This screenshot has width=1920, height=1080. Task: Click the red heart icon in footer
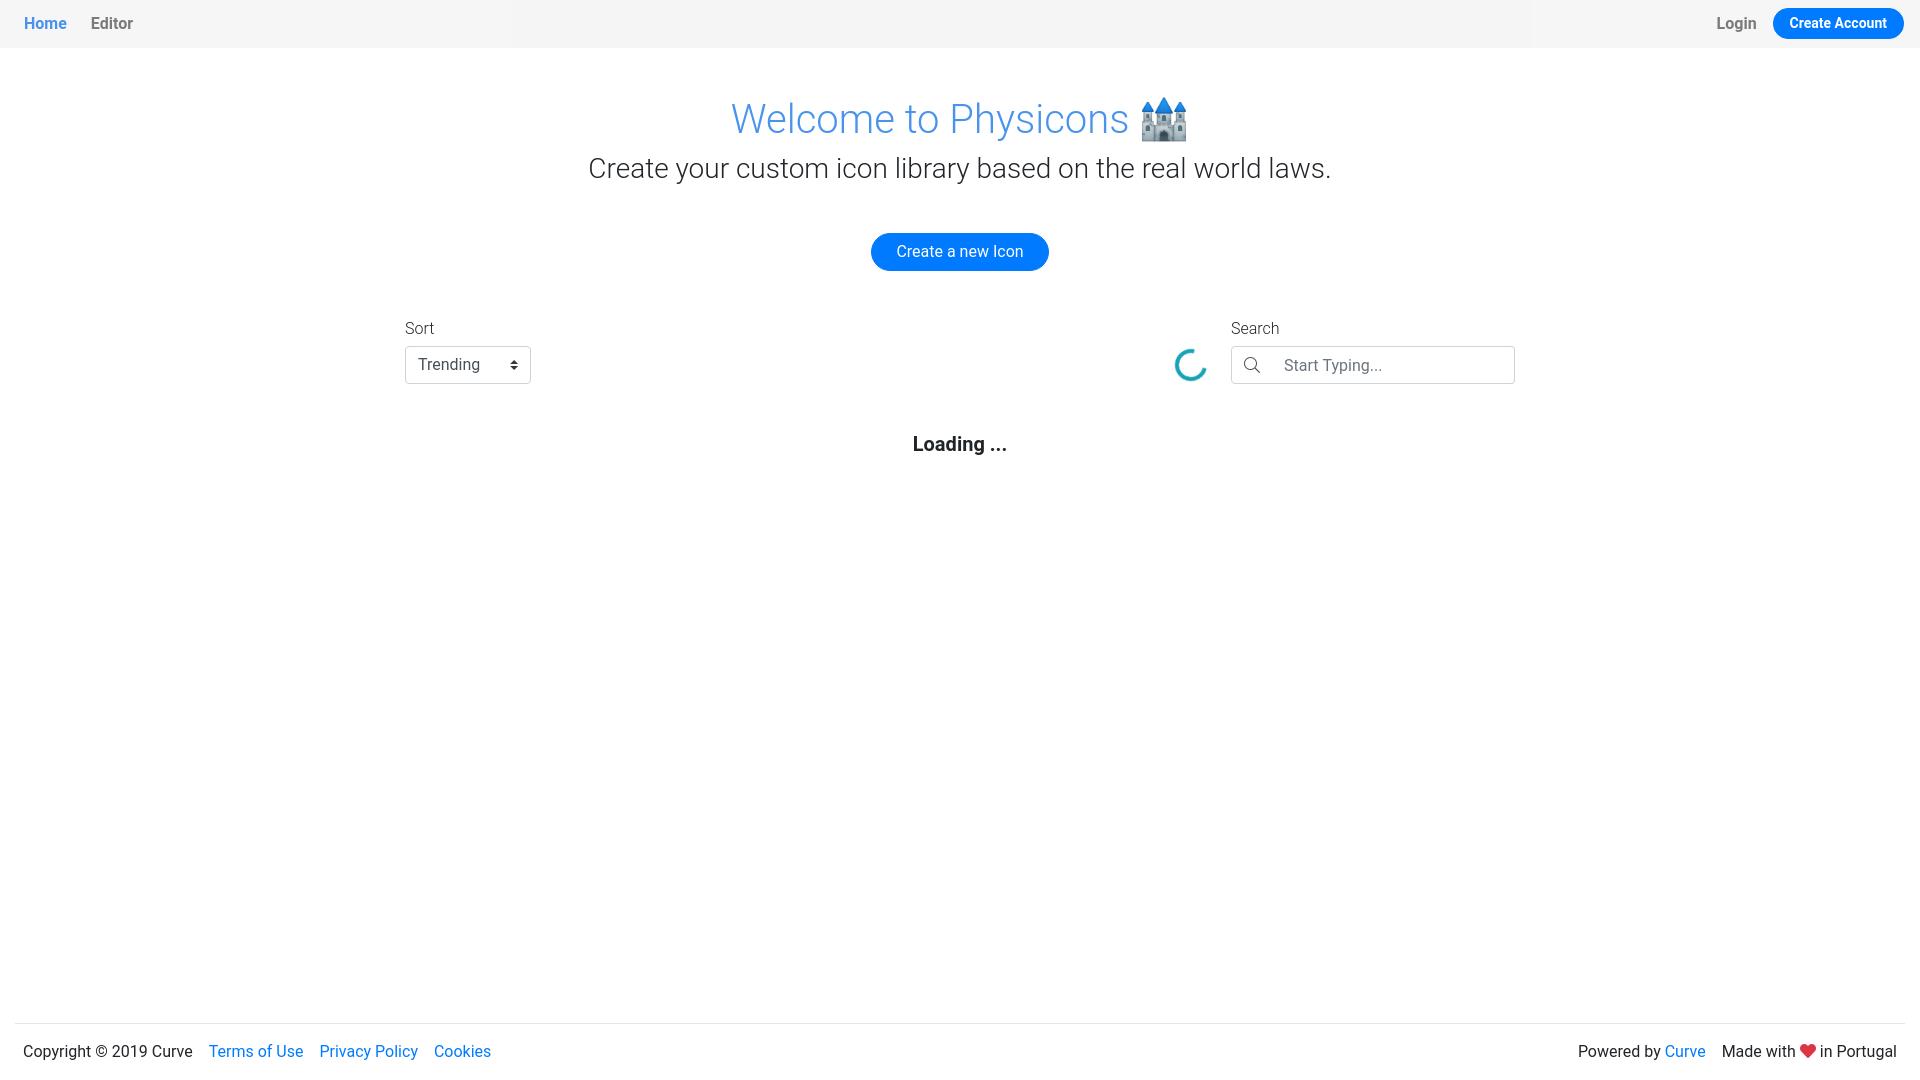1807,1051
